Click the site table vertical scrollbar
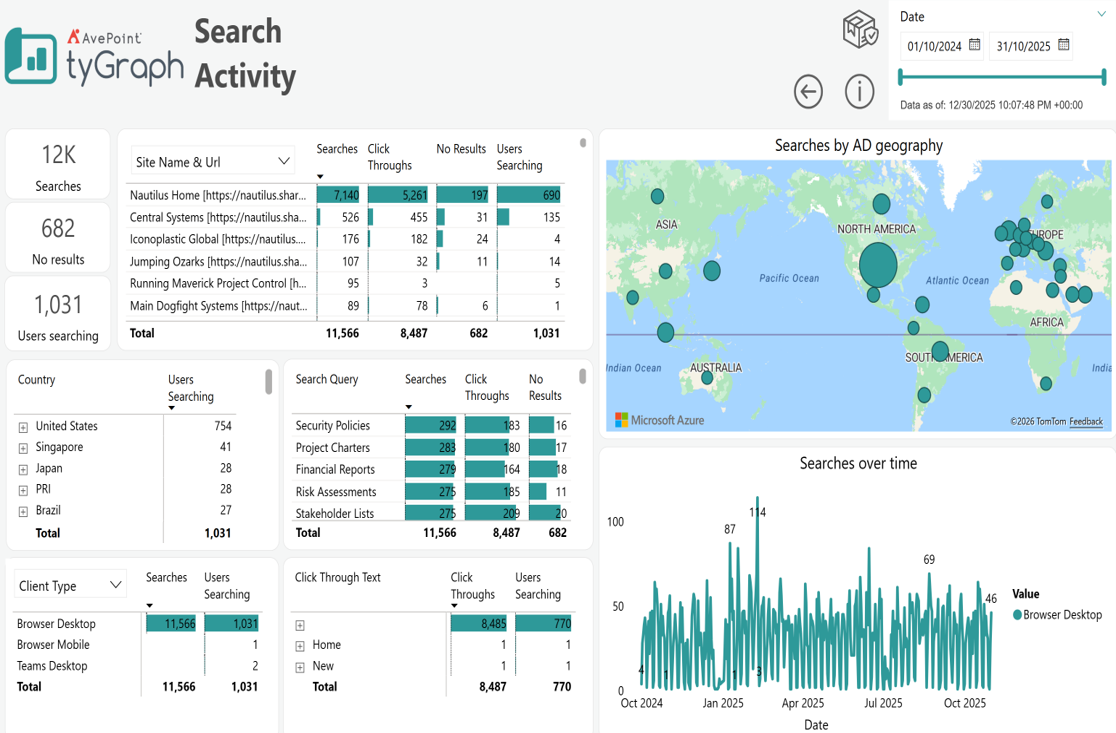 [583, 143]
